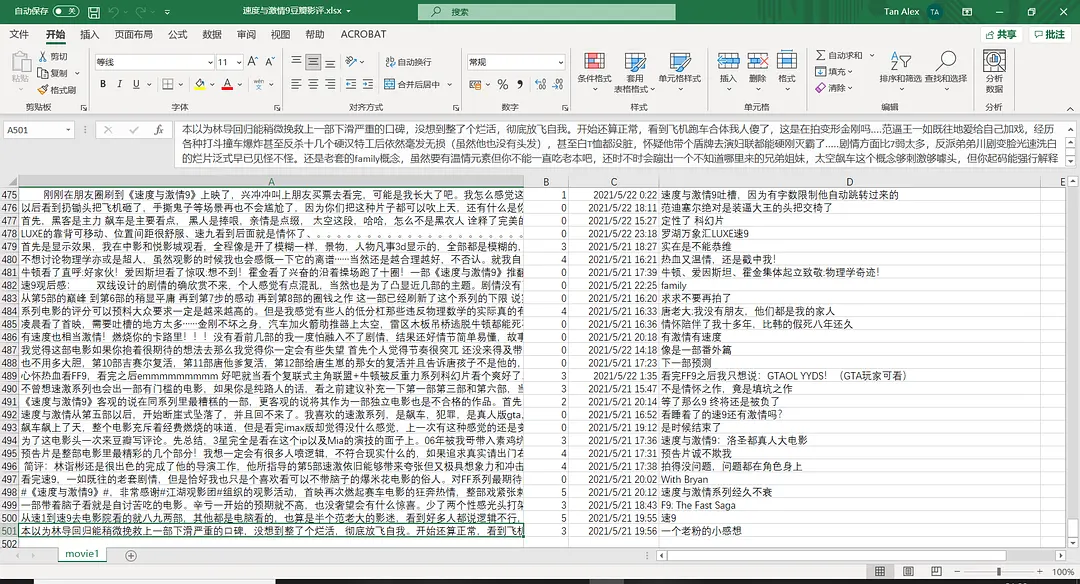This screenshot has height=584, width=1080.
Task: Click increase decimal places icon
Action: click(540, 84)
